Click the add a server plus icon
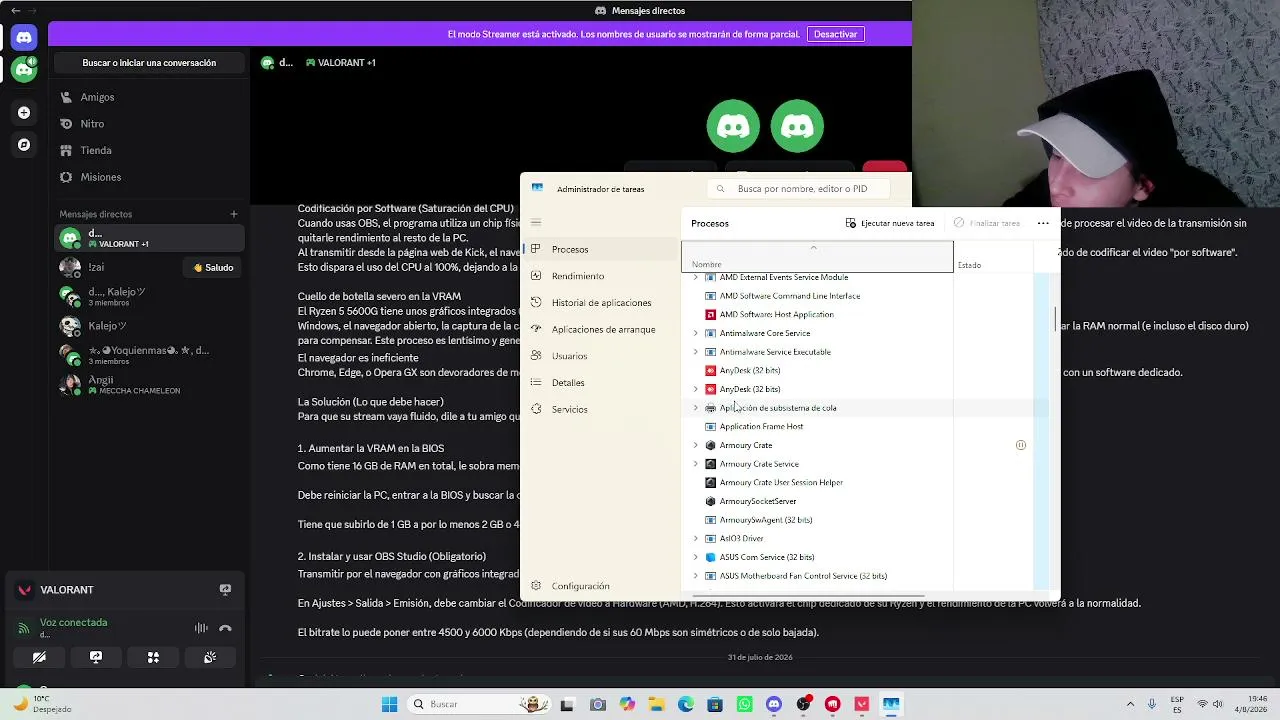Image resolution: width=1280 pixels, height=720 pixels. (24, 113)
